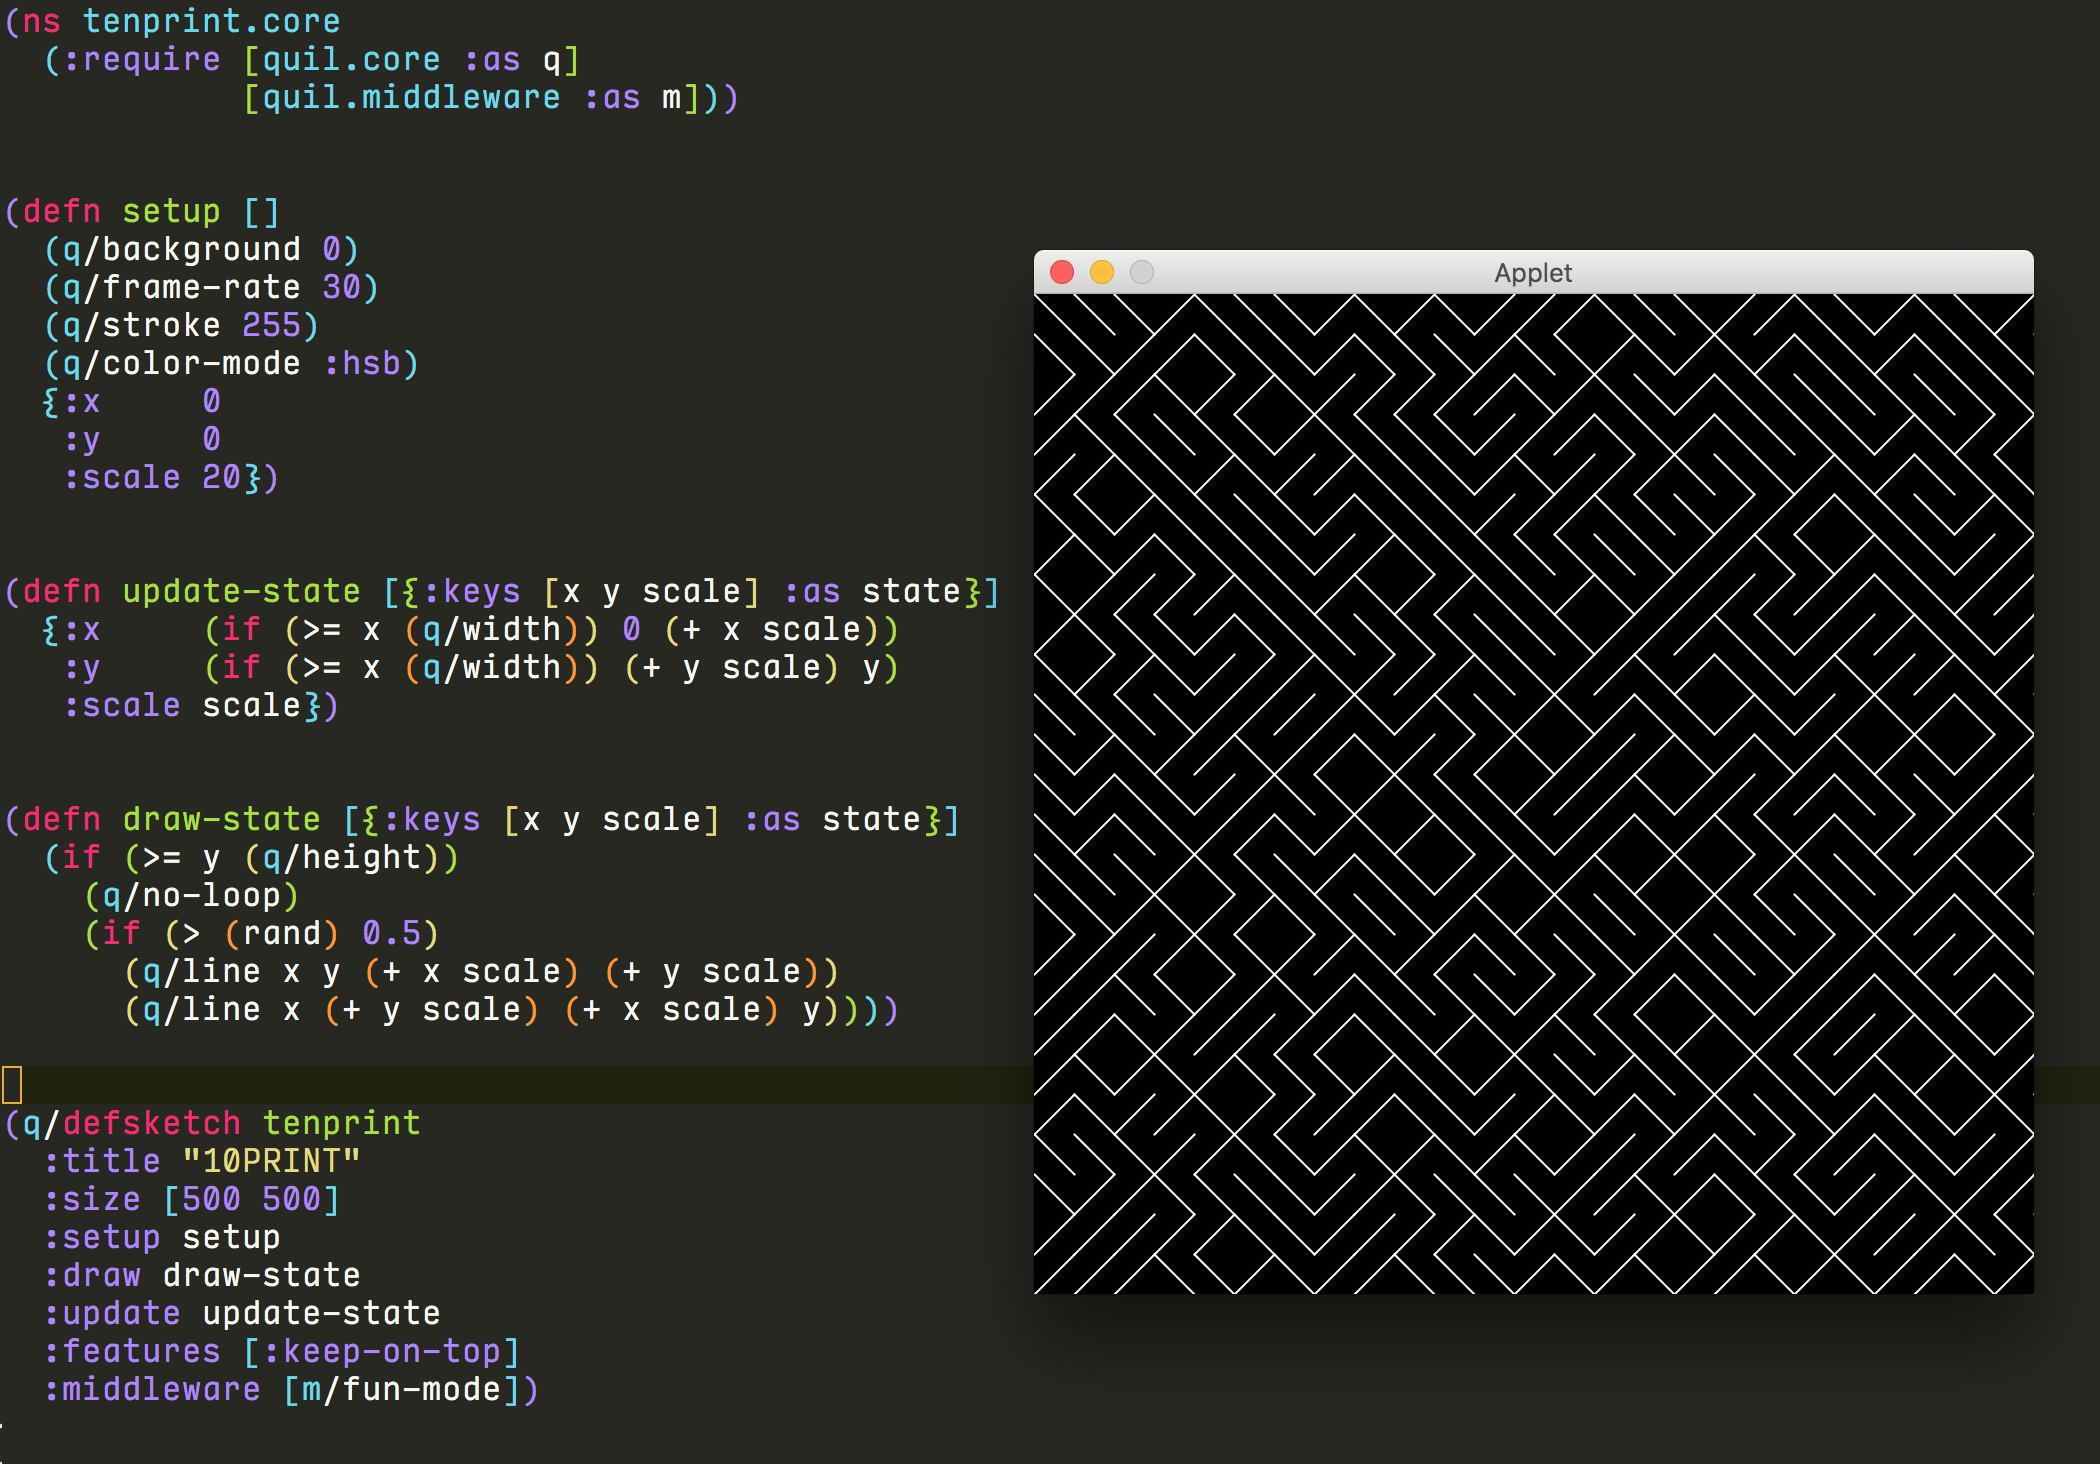
Task: Place cursor on the frame-rate value 30
Action: [x=341, y=288]
